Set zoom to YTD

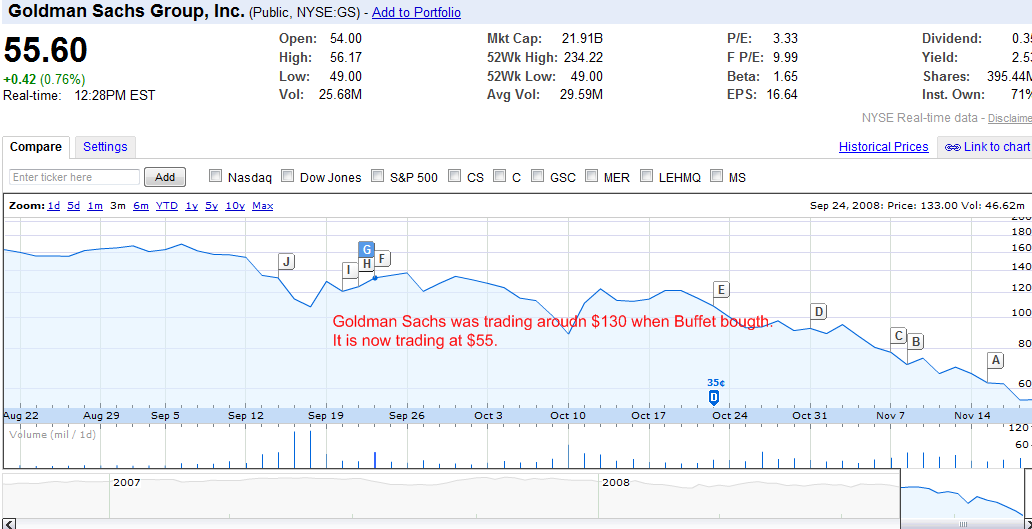pyautogui.click(x=167, y=206)
